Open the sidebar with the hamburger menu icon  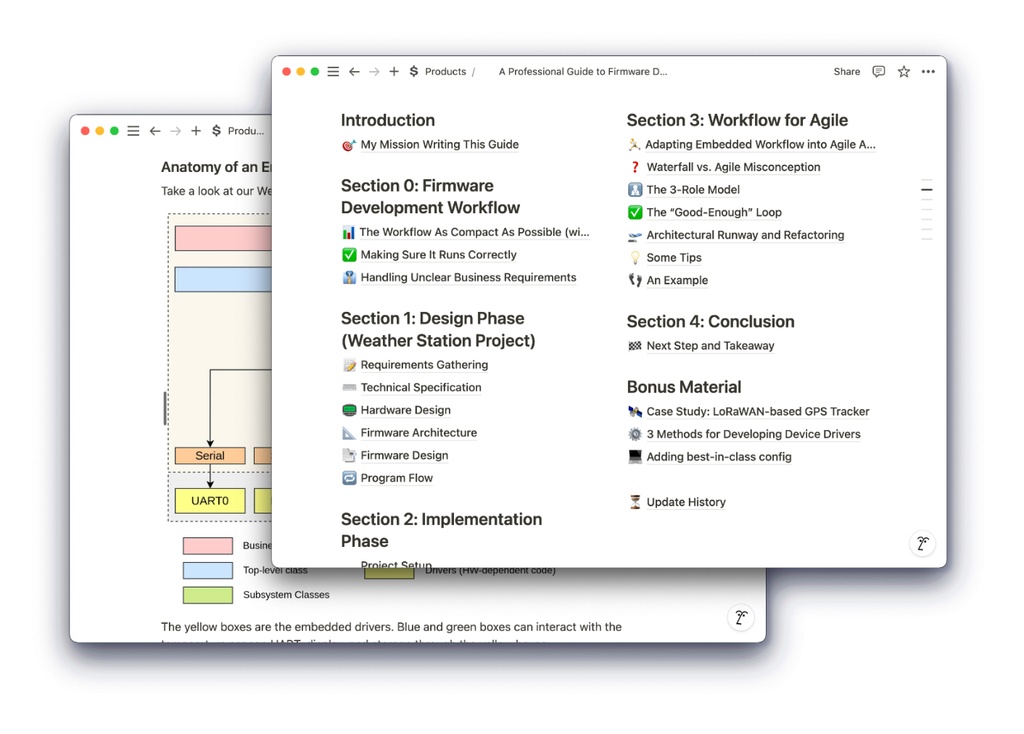(333, 71)
